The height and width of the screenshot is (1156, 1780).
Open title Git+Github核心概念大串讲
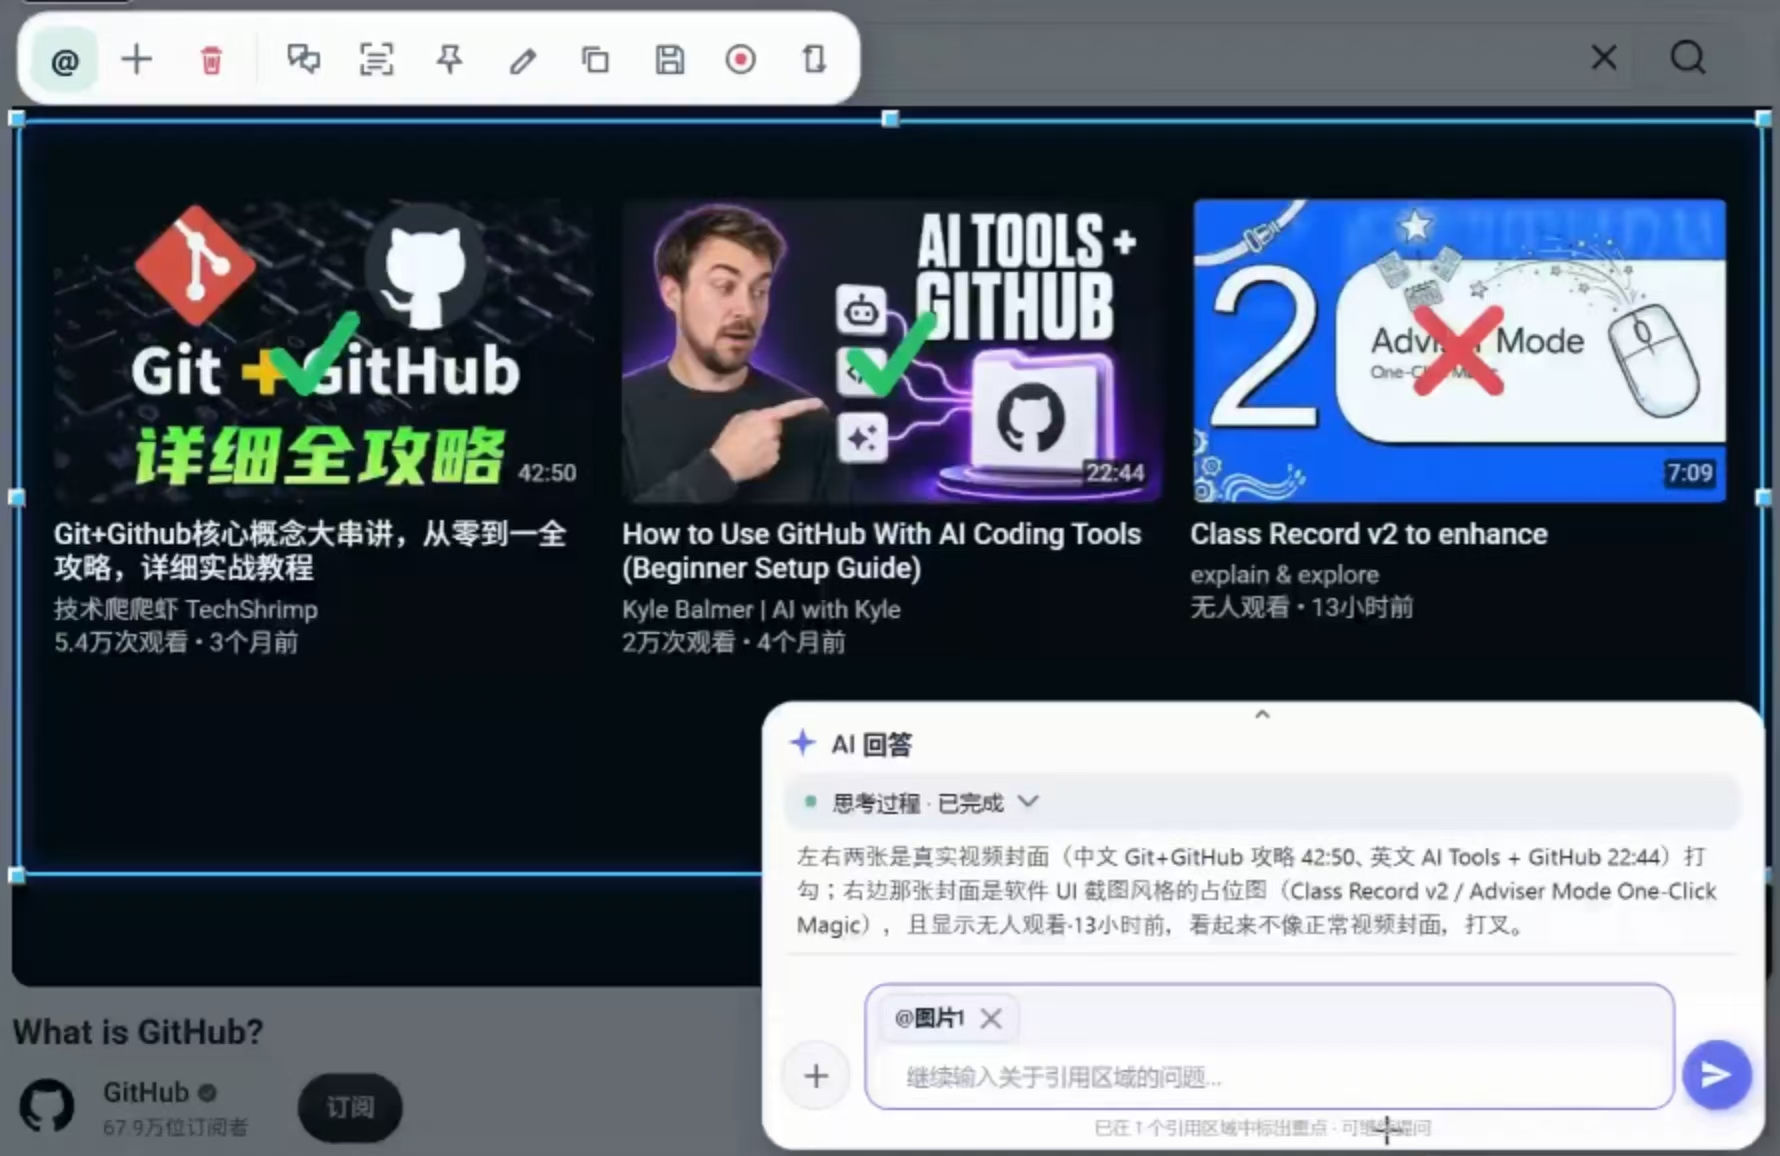(x=310, y=550)
